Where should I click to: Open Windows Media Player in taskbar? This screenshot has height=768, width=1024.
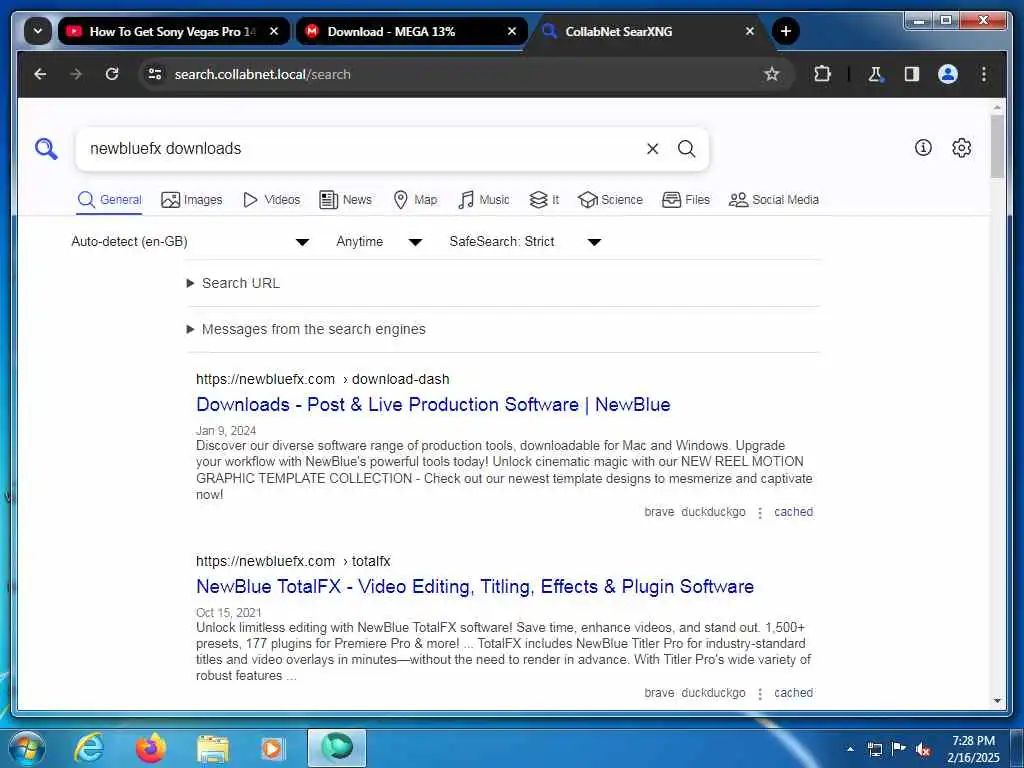click(272, 748)
